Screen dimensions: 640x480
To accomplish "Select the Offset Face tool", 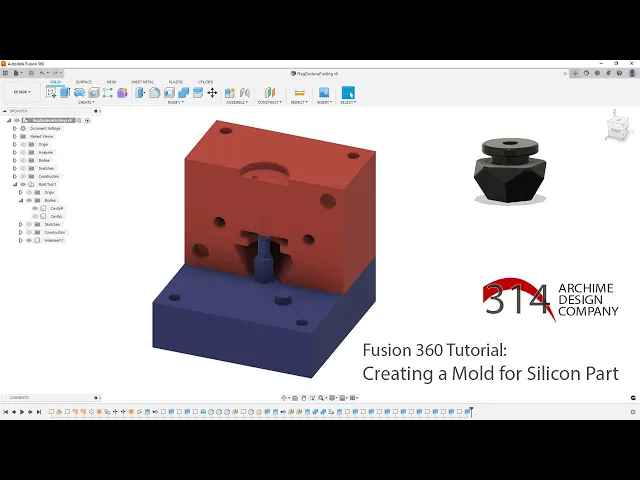I will pos(198,93).
